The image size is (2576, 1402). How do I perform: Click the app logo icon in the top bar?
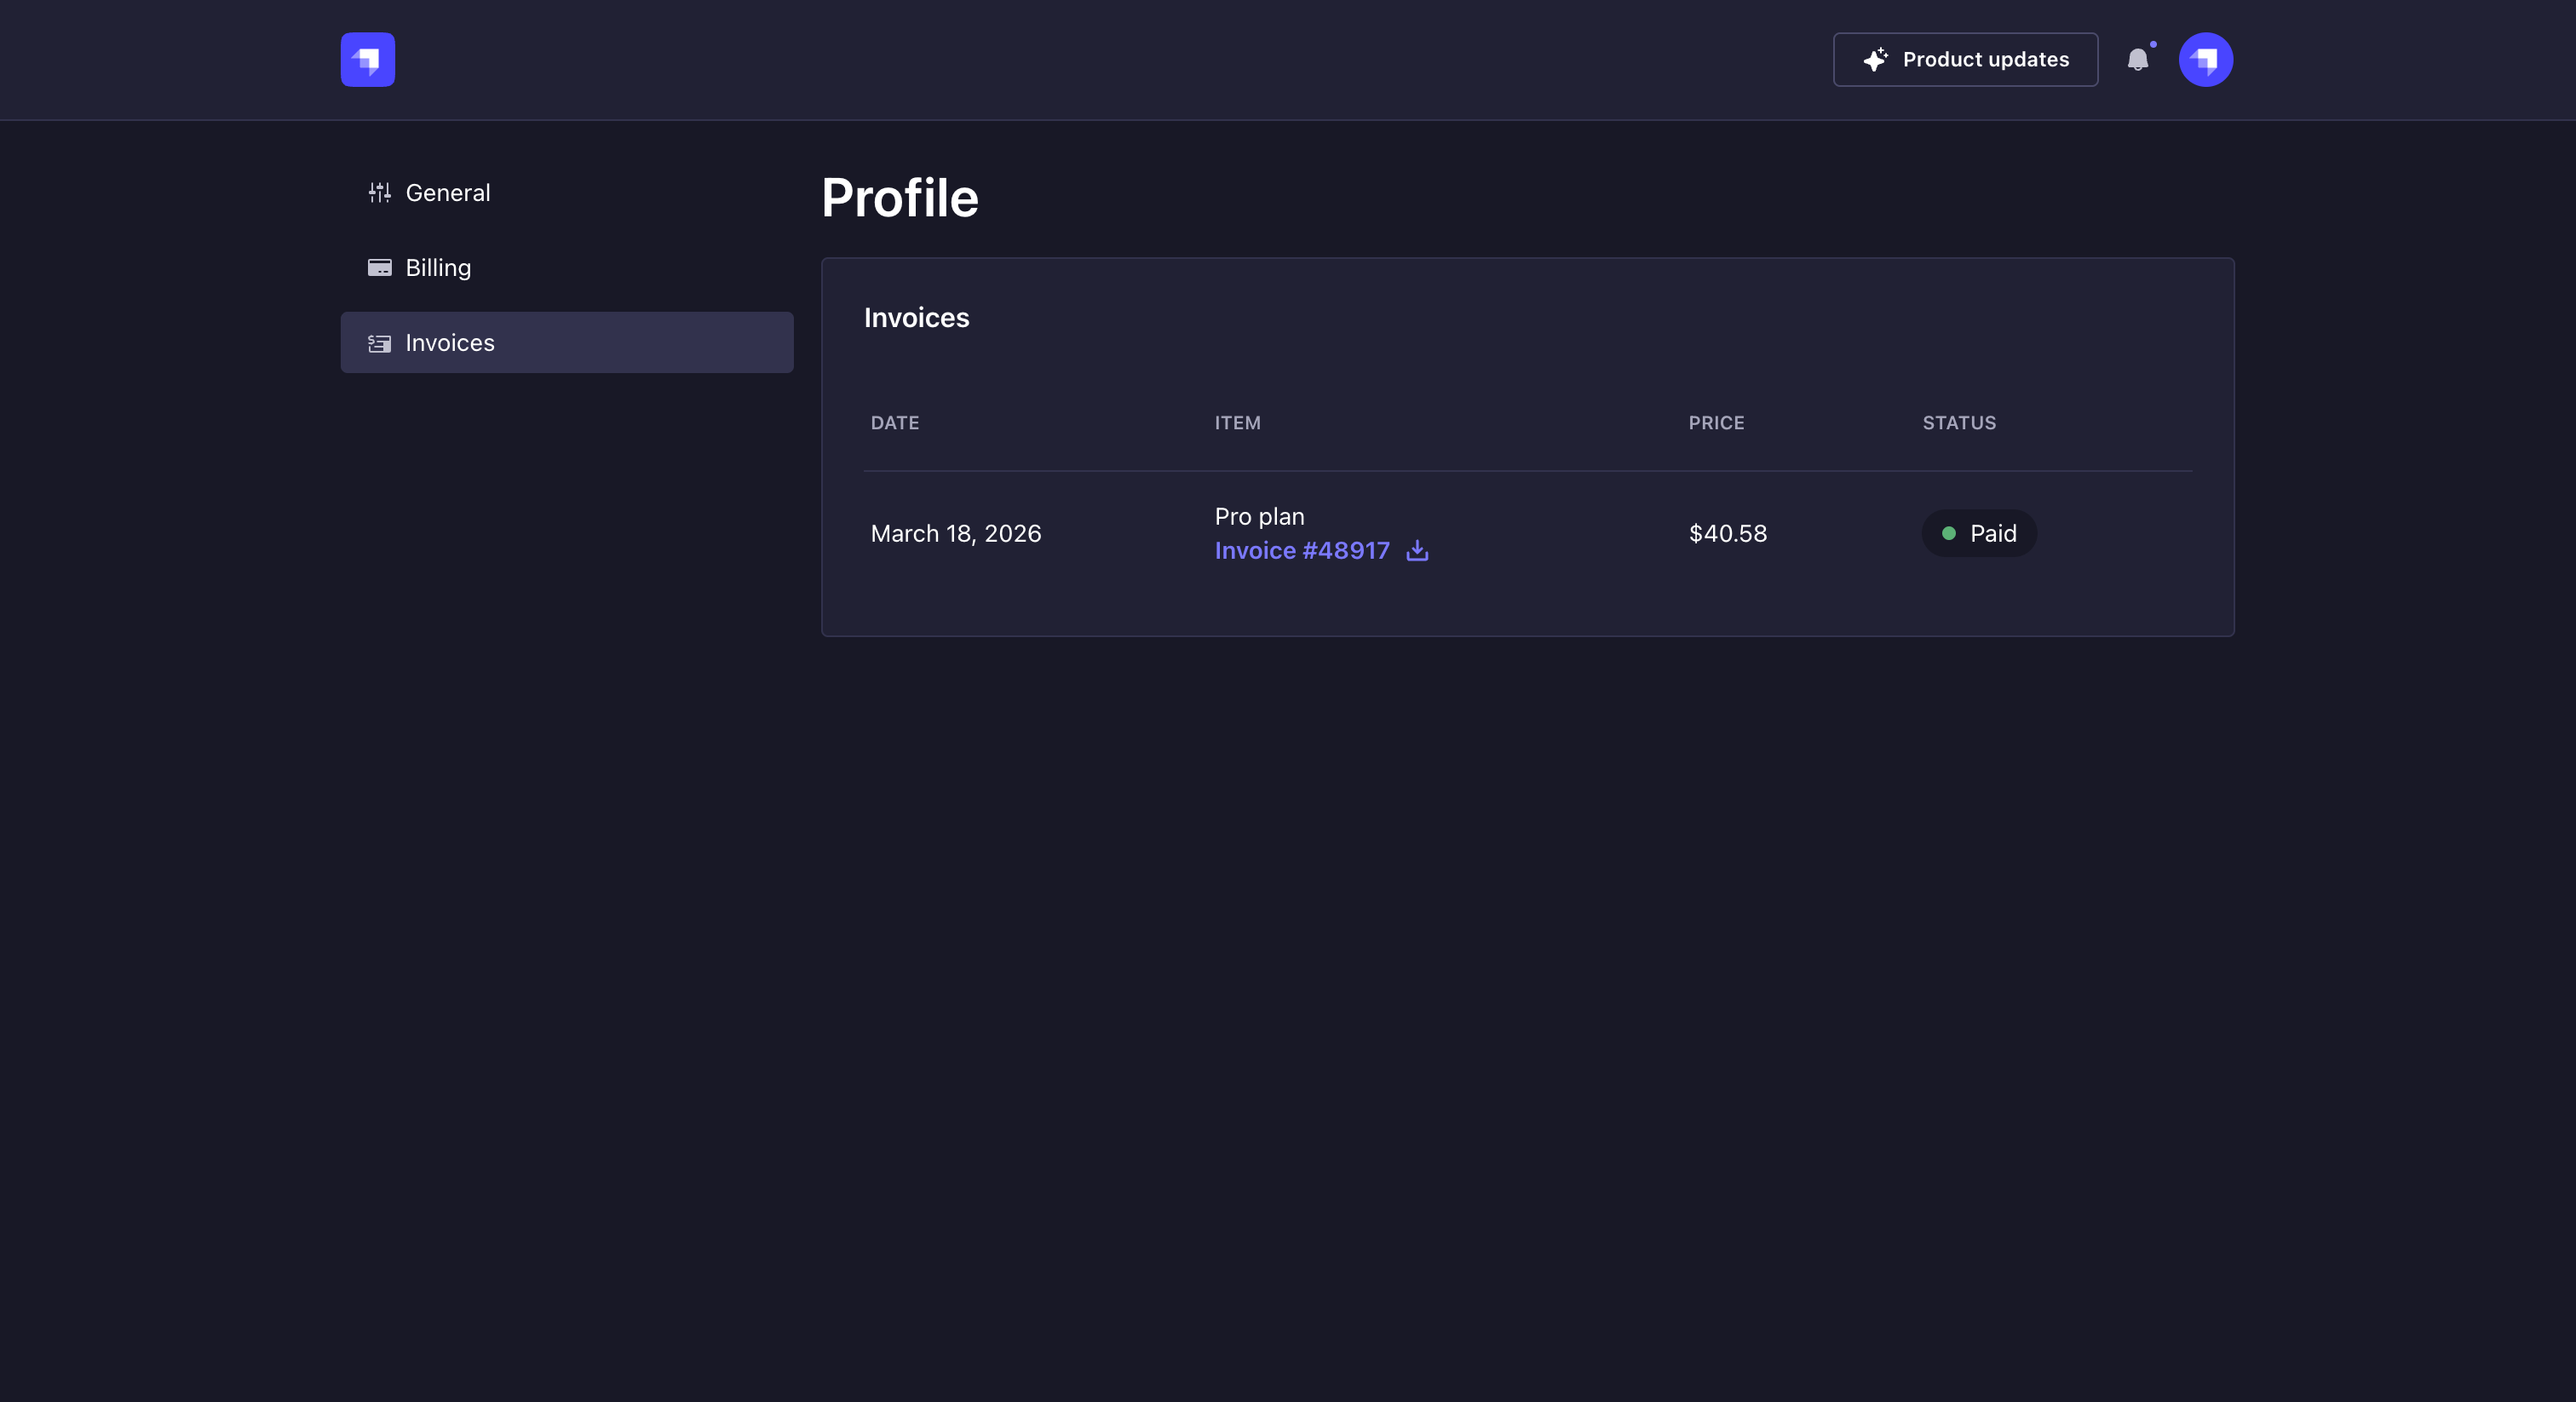(x=367, y=59)
